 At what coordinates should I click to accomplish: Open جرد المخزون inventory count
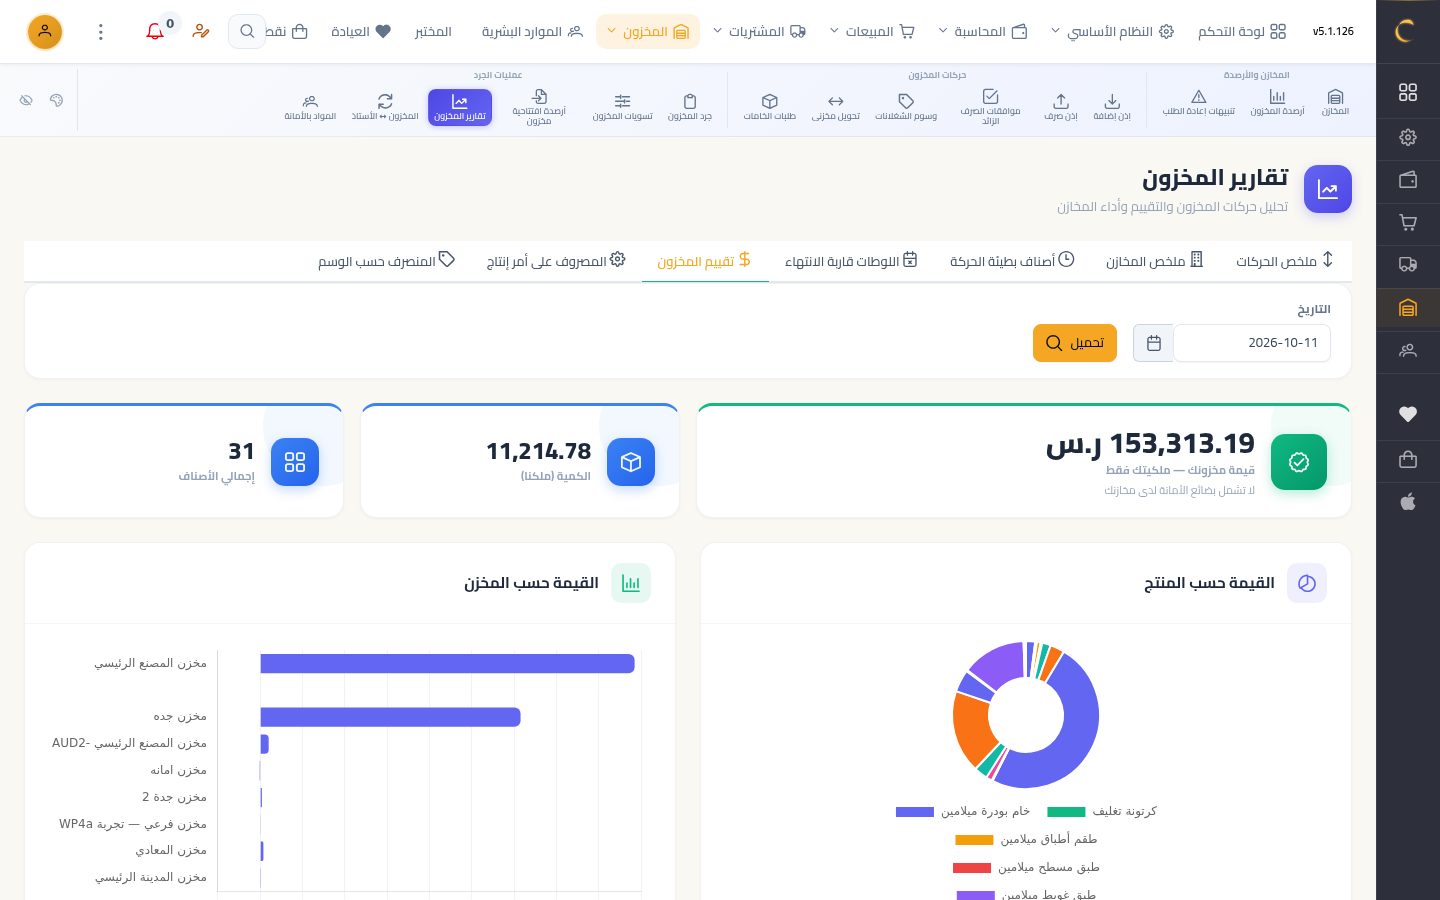690,107
